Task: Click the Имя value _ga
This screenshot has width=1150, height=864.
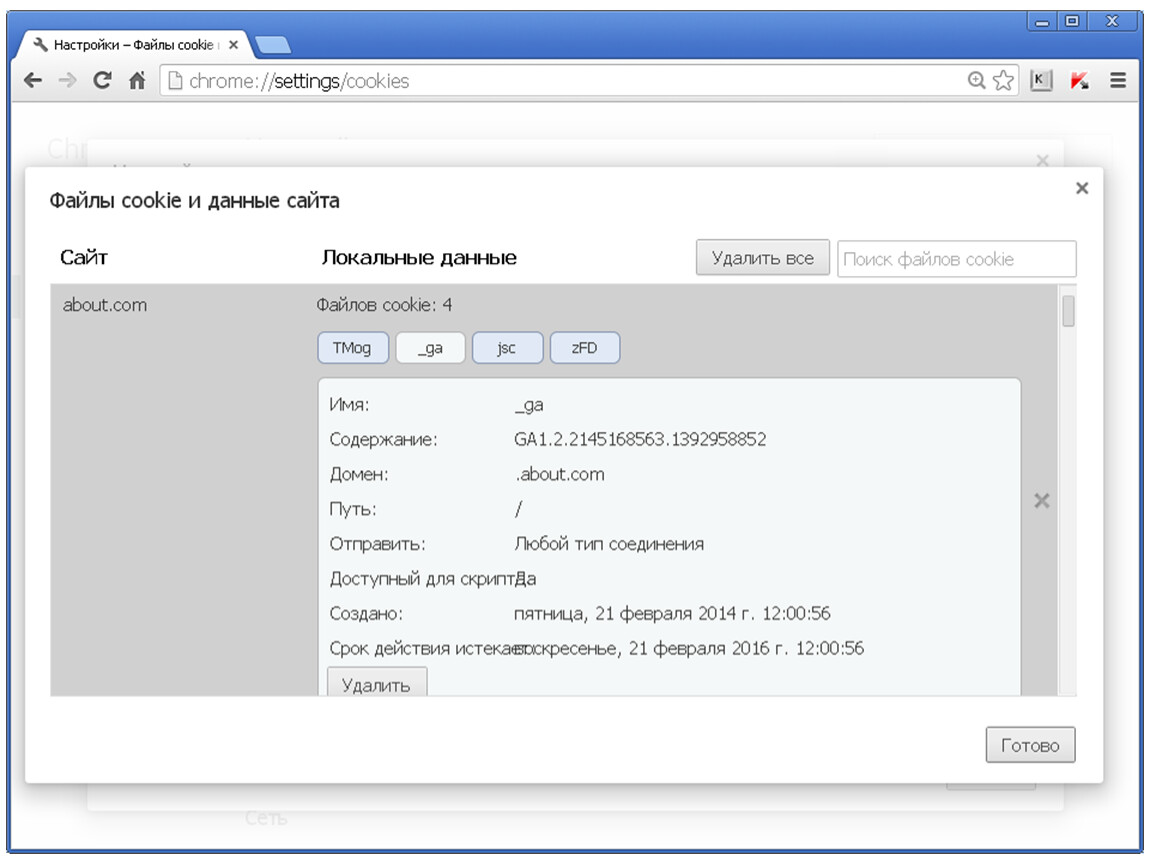Action: [x=530, y=405]
